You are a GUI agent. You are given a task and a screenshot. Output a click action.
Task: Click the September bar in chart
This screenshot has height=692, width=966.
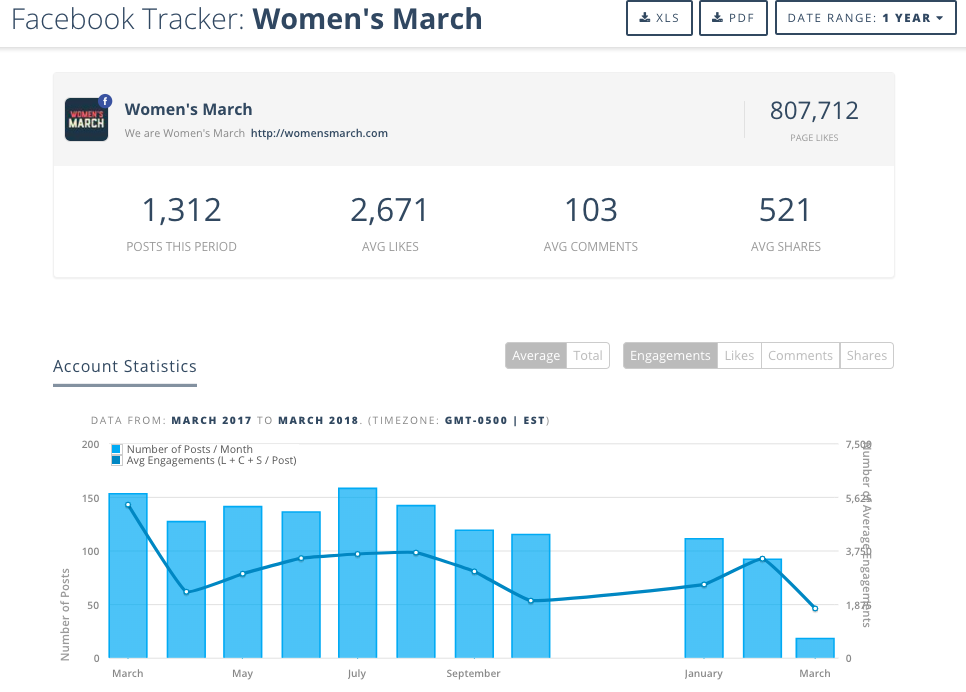point(474,594)
